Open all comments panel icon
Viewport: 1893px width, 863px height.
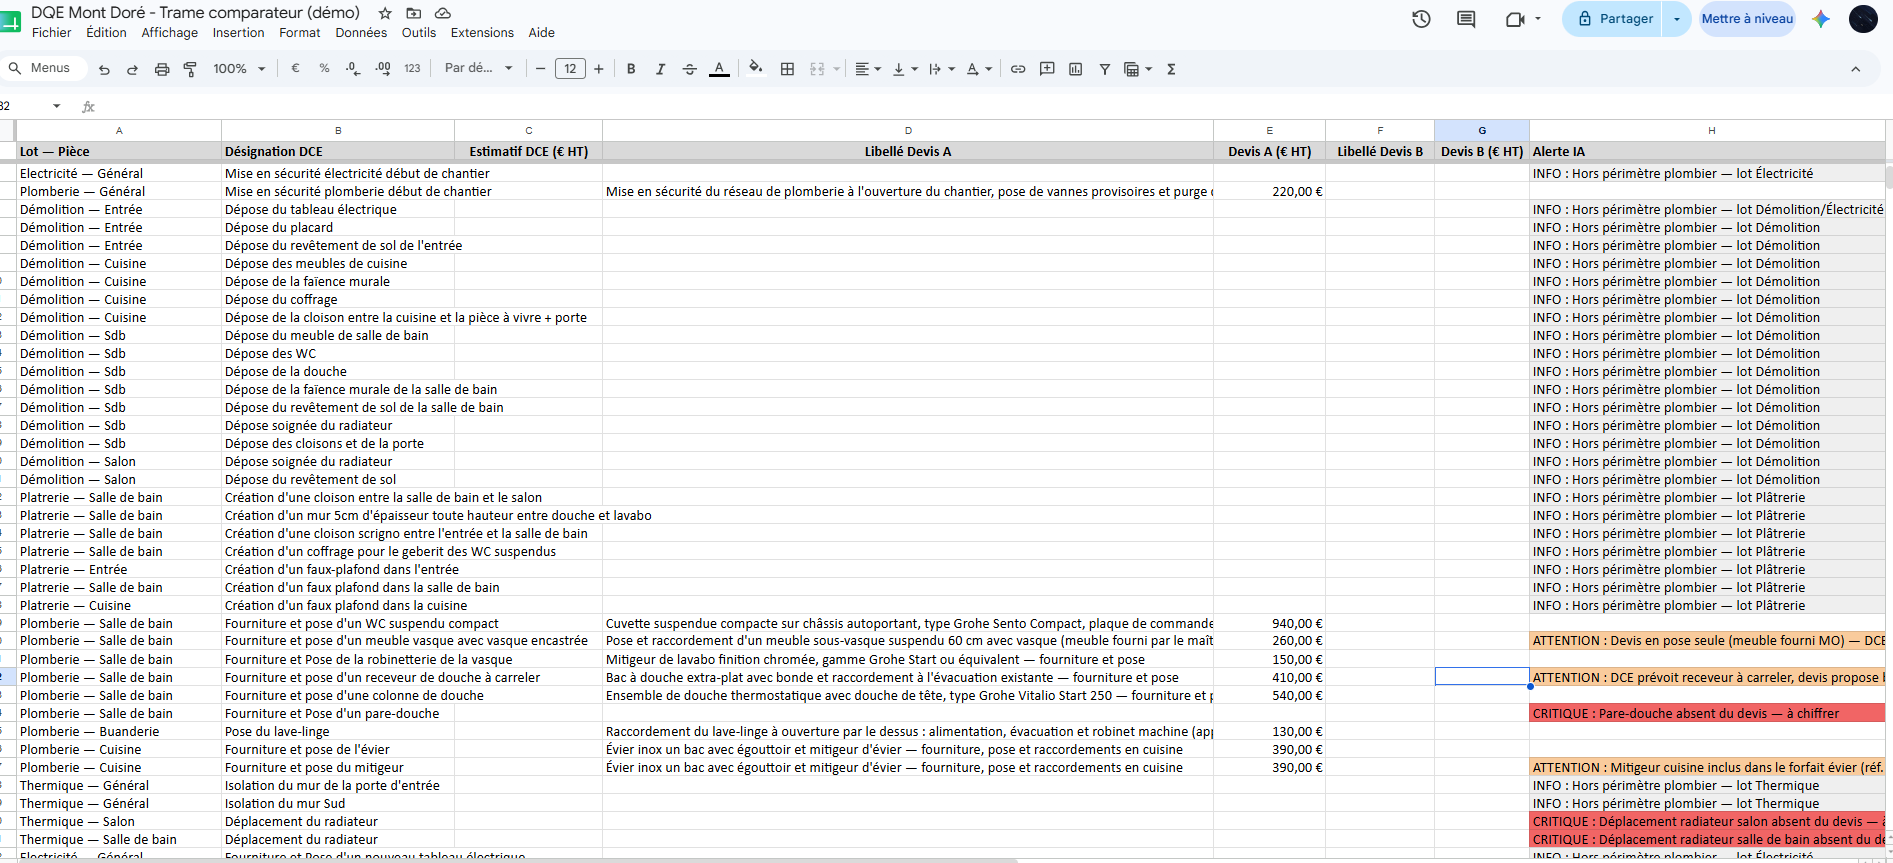(1466, 19)
